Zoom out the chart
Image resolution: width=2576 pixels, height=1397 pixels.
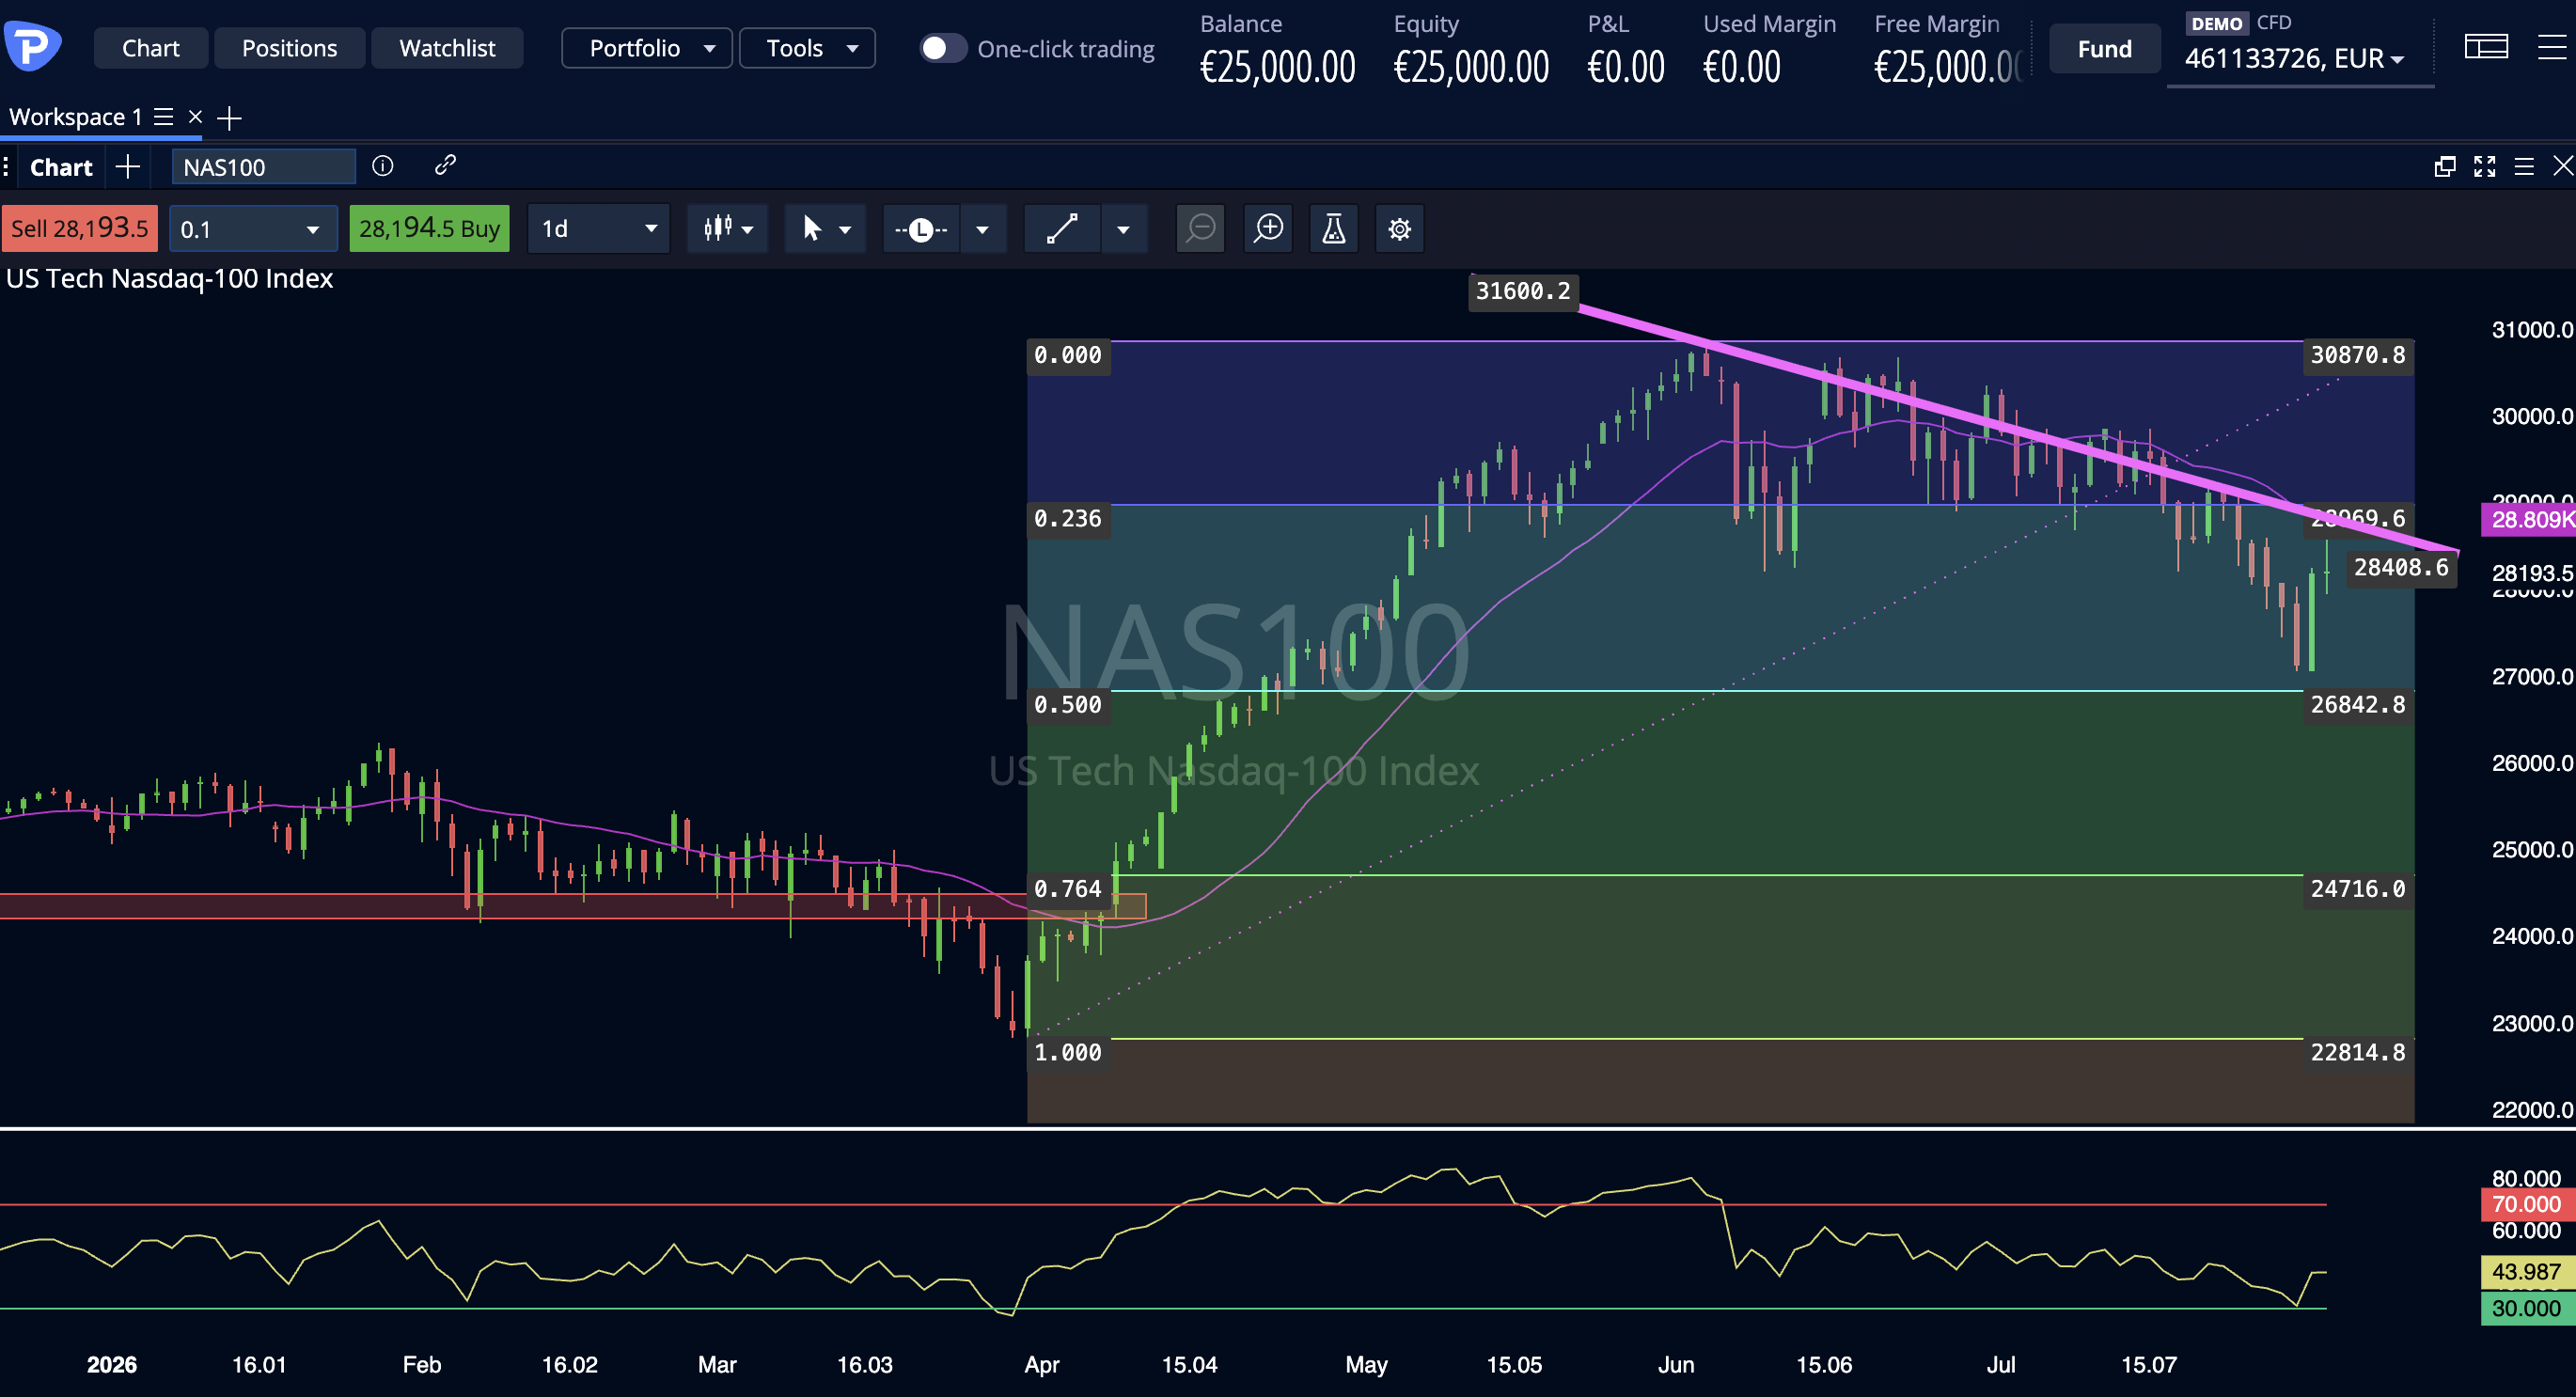(1200, 229)
